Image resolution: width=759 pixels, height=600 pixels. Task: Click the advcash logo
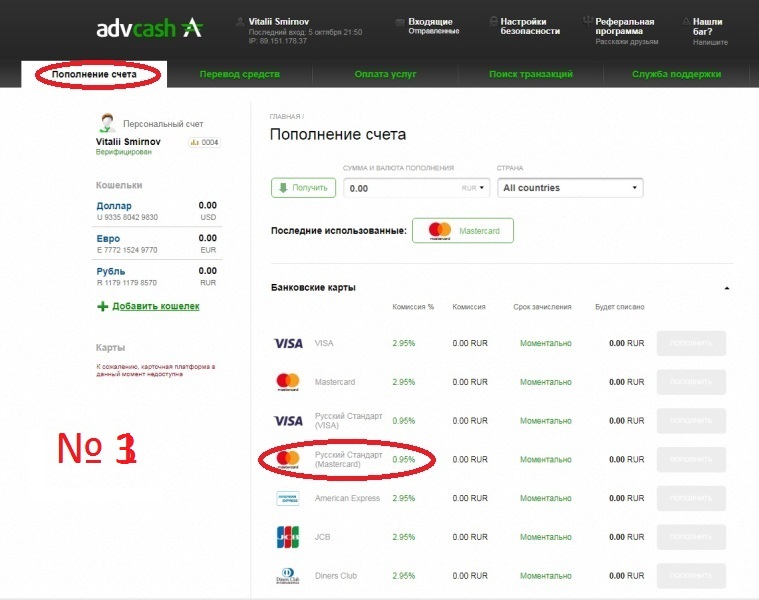tap(150, 28)
